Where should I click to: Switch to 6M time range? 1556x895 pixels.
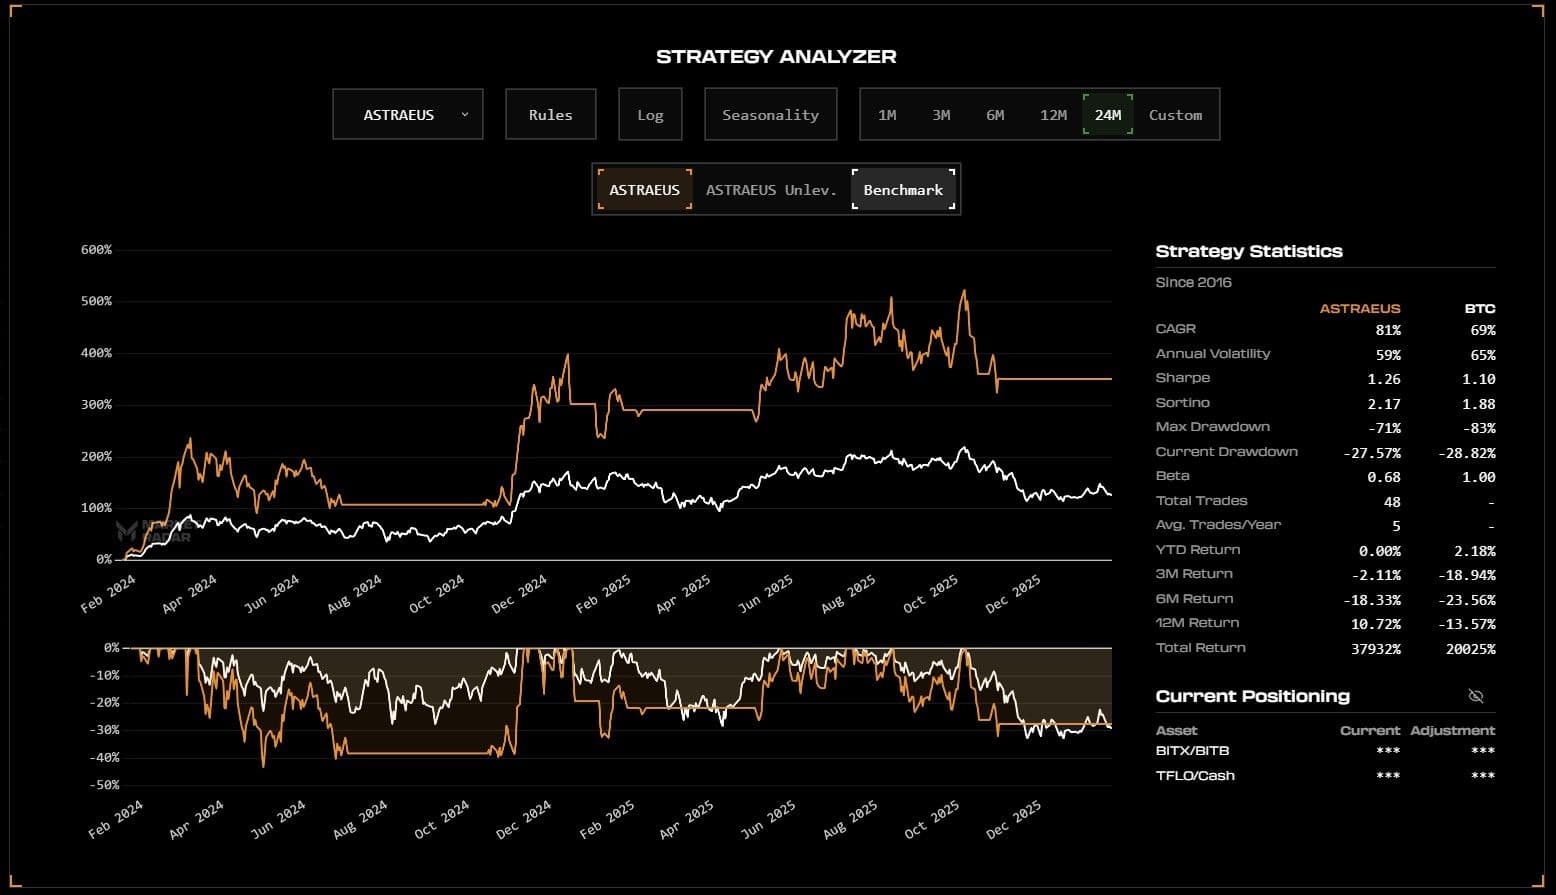[x=995, y=115]
